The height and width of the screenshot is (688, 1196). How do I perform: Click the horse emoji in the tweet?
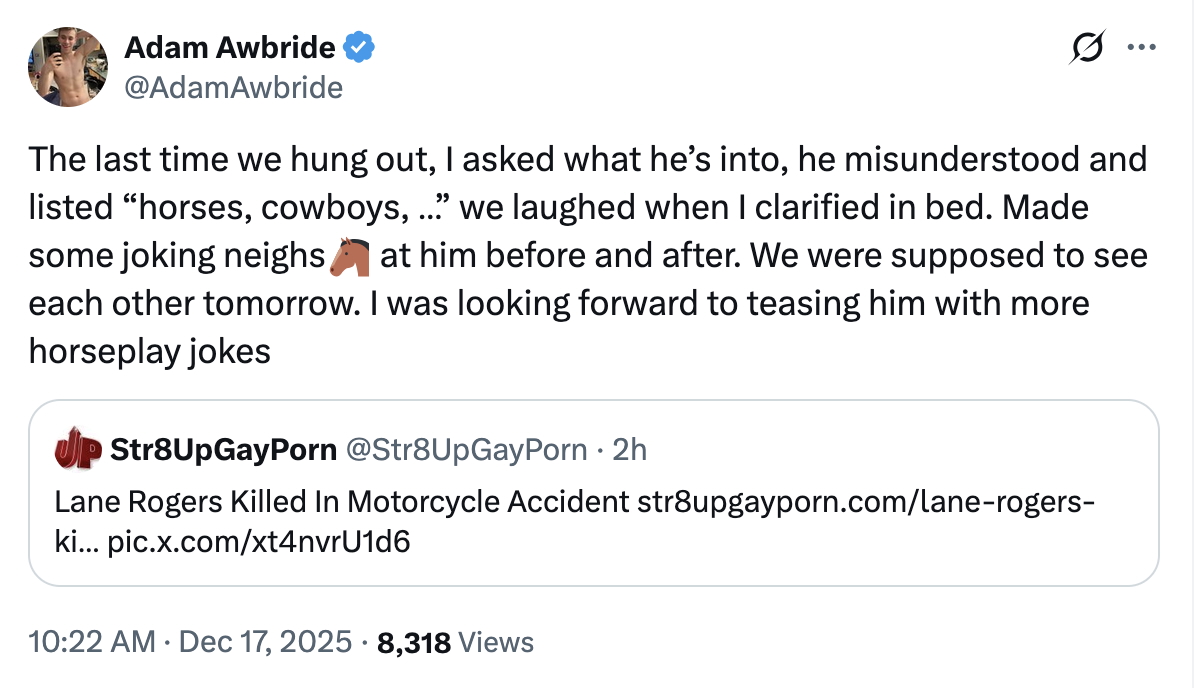coord(349,256)
